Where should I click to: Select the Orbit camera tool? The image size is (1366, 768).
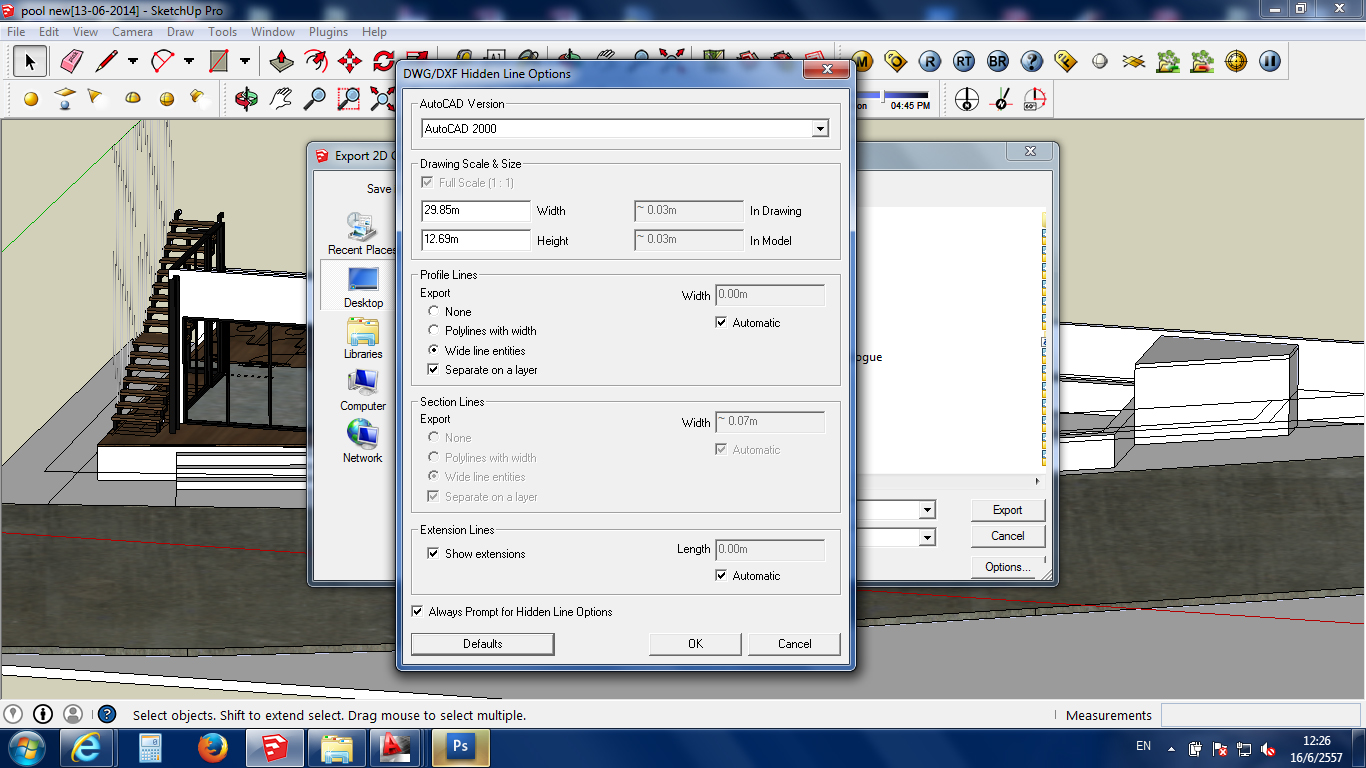pos(246,98)
